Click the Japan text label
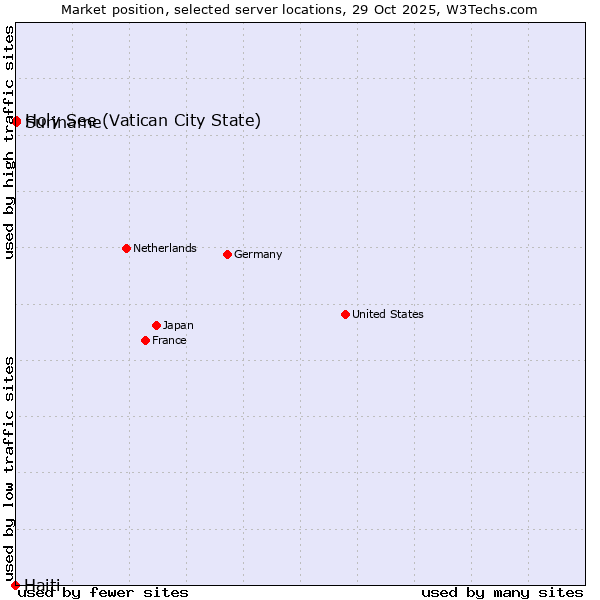600x600 pixels. [178, 325]
